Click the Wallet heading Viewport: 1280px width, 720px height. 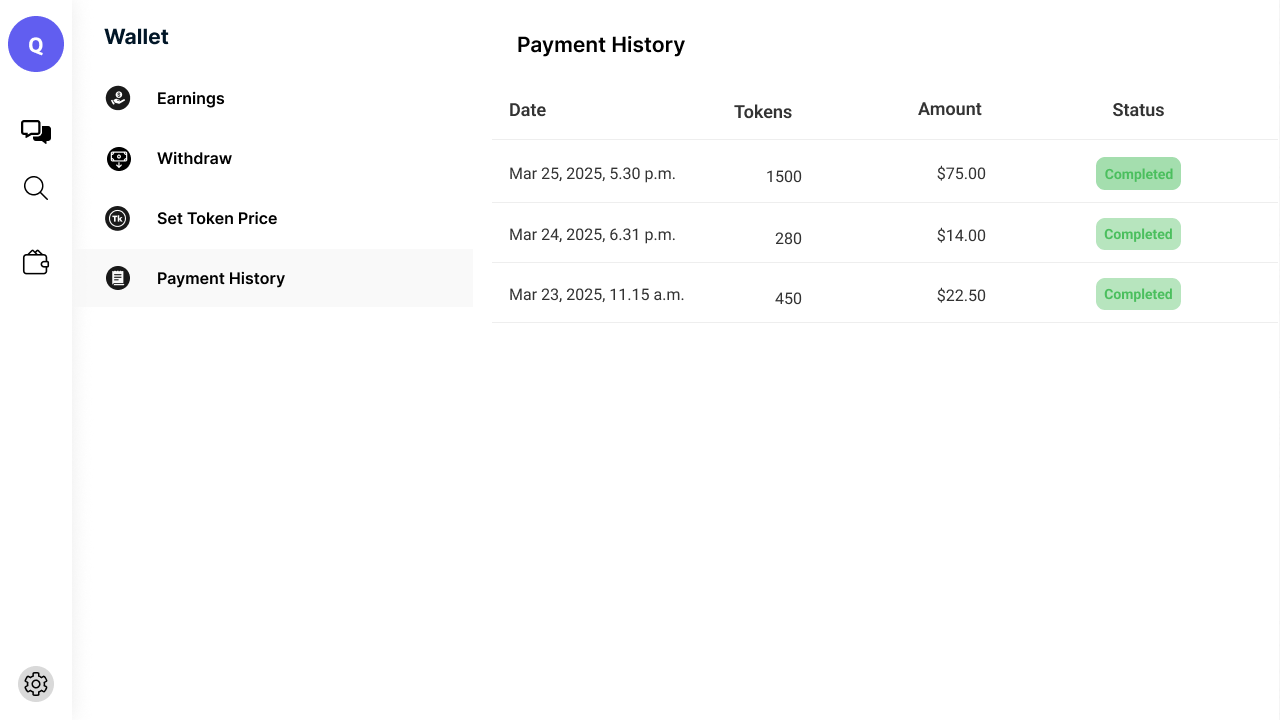point(136,36)
